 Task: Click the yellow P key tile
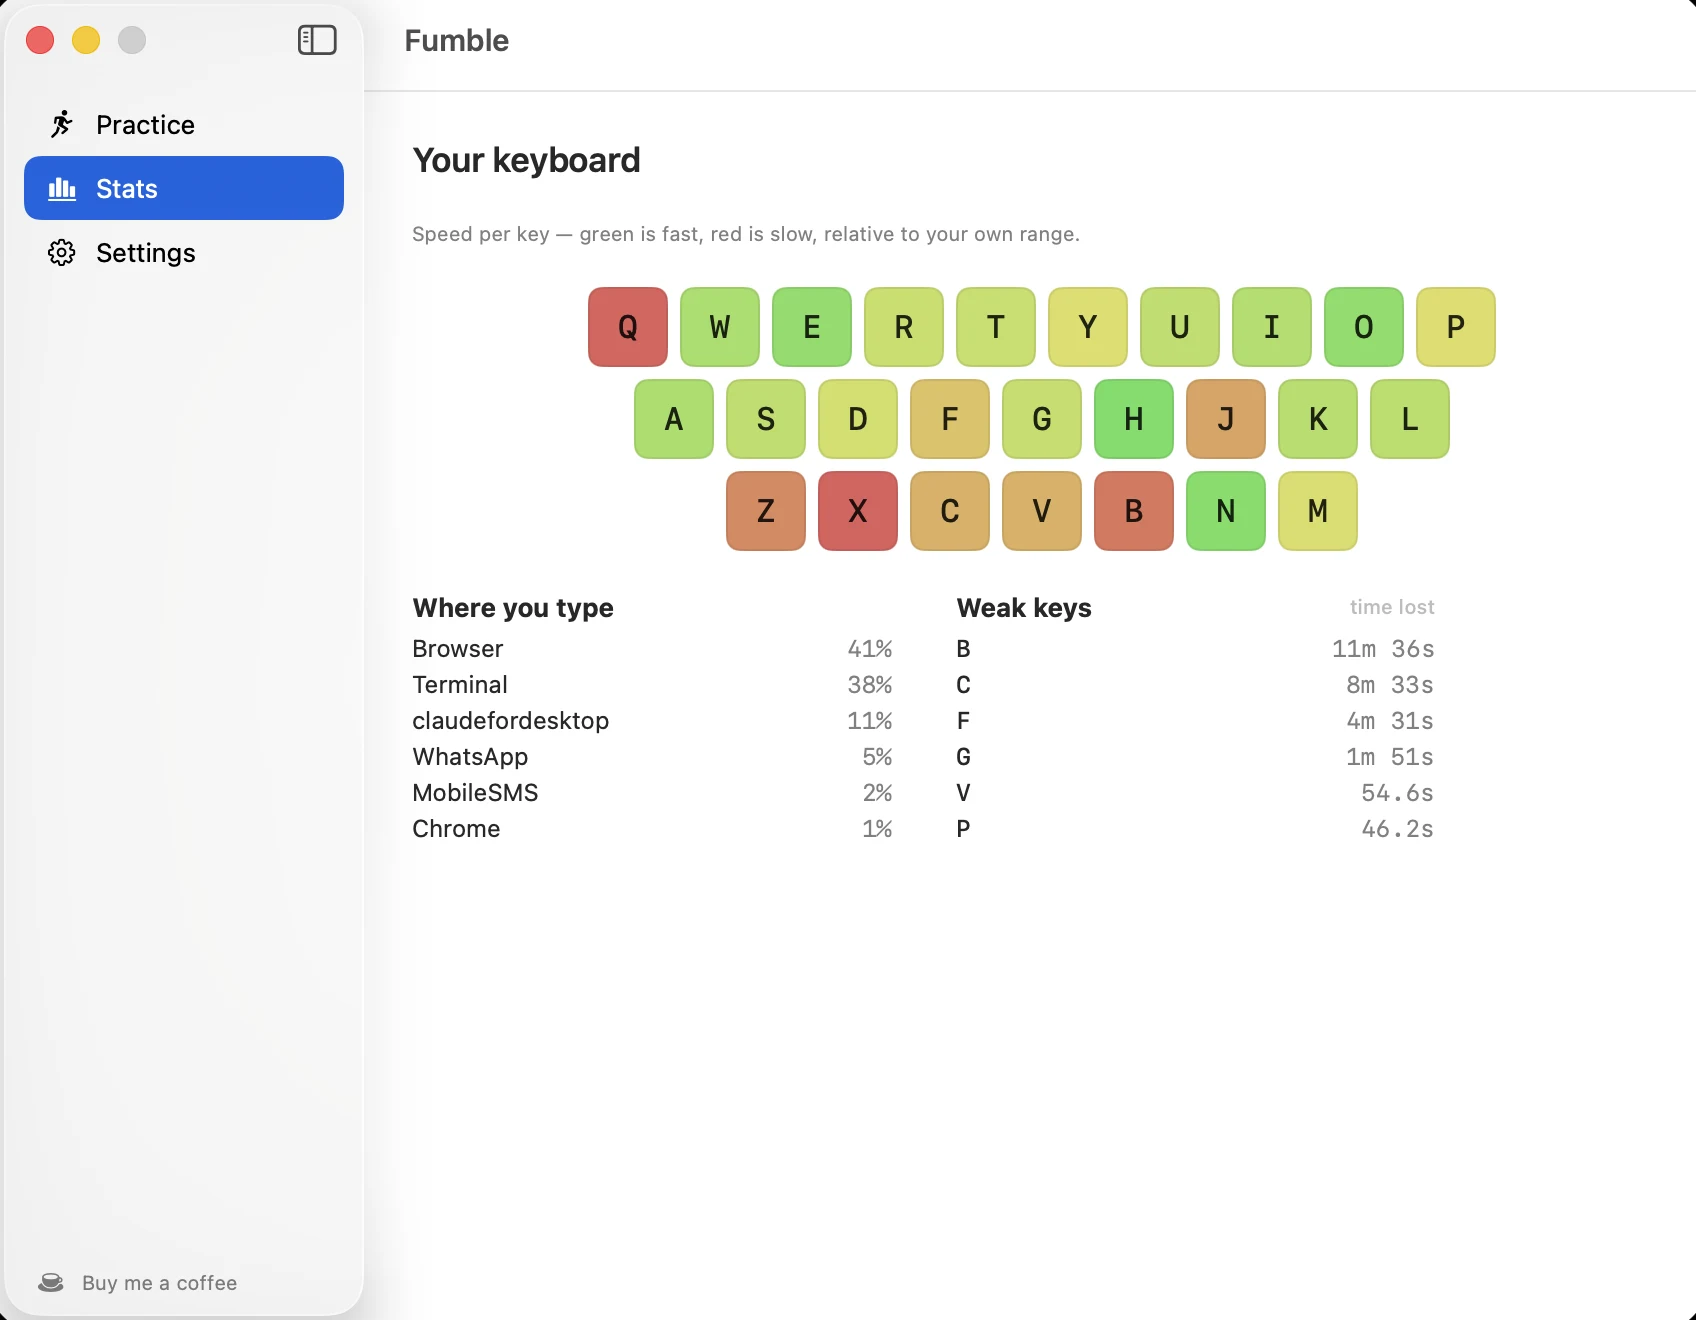point(1456,327)
